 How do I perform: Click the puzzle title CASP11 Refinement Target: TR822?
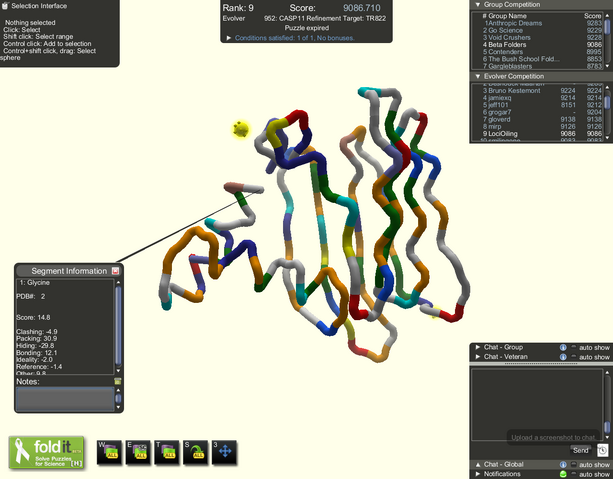[x=325, y=18]
